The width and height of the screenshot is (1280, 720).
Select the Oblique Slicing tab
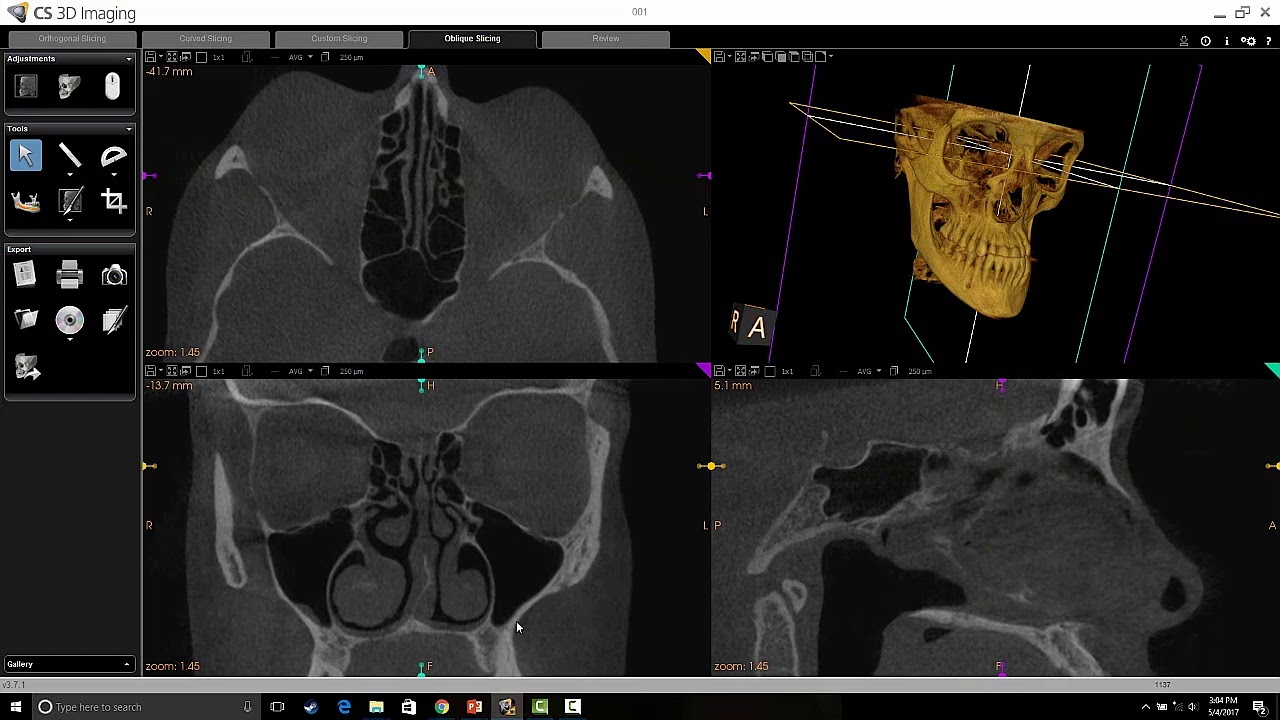pos(472,39)
